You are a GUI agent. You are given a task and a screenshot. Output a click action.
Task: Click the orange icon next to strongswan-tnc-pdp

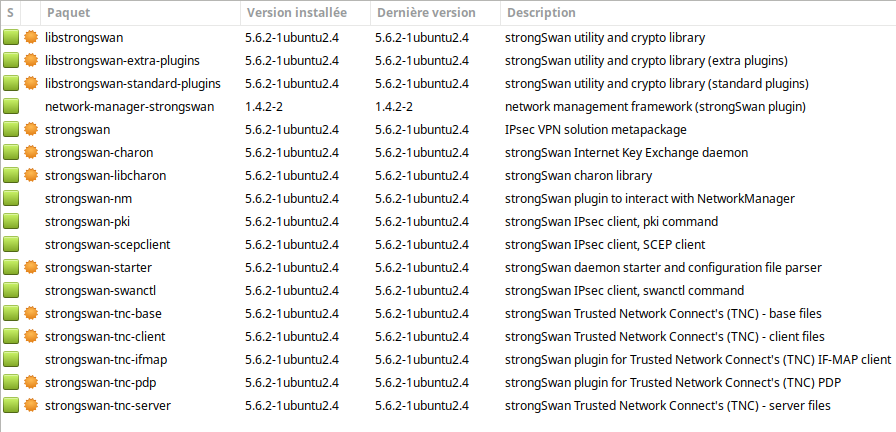[31, 382]
